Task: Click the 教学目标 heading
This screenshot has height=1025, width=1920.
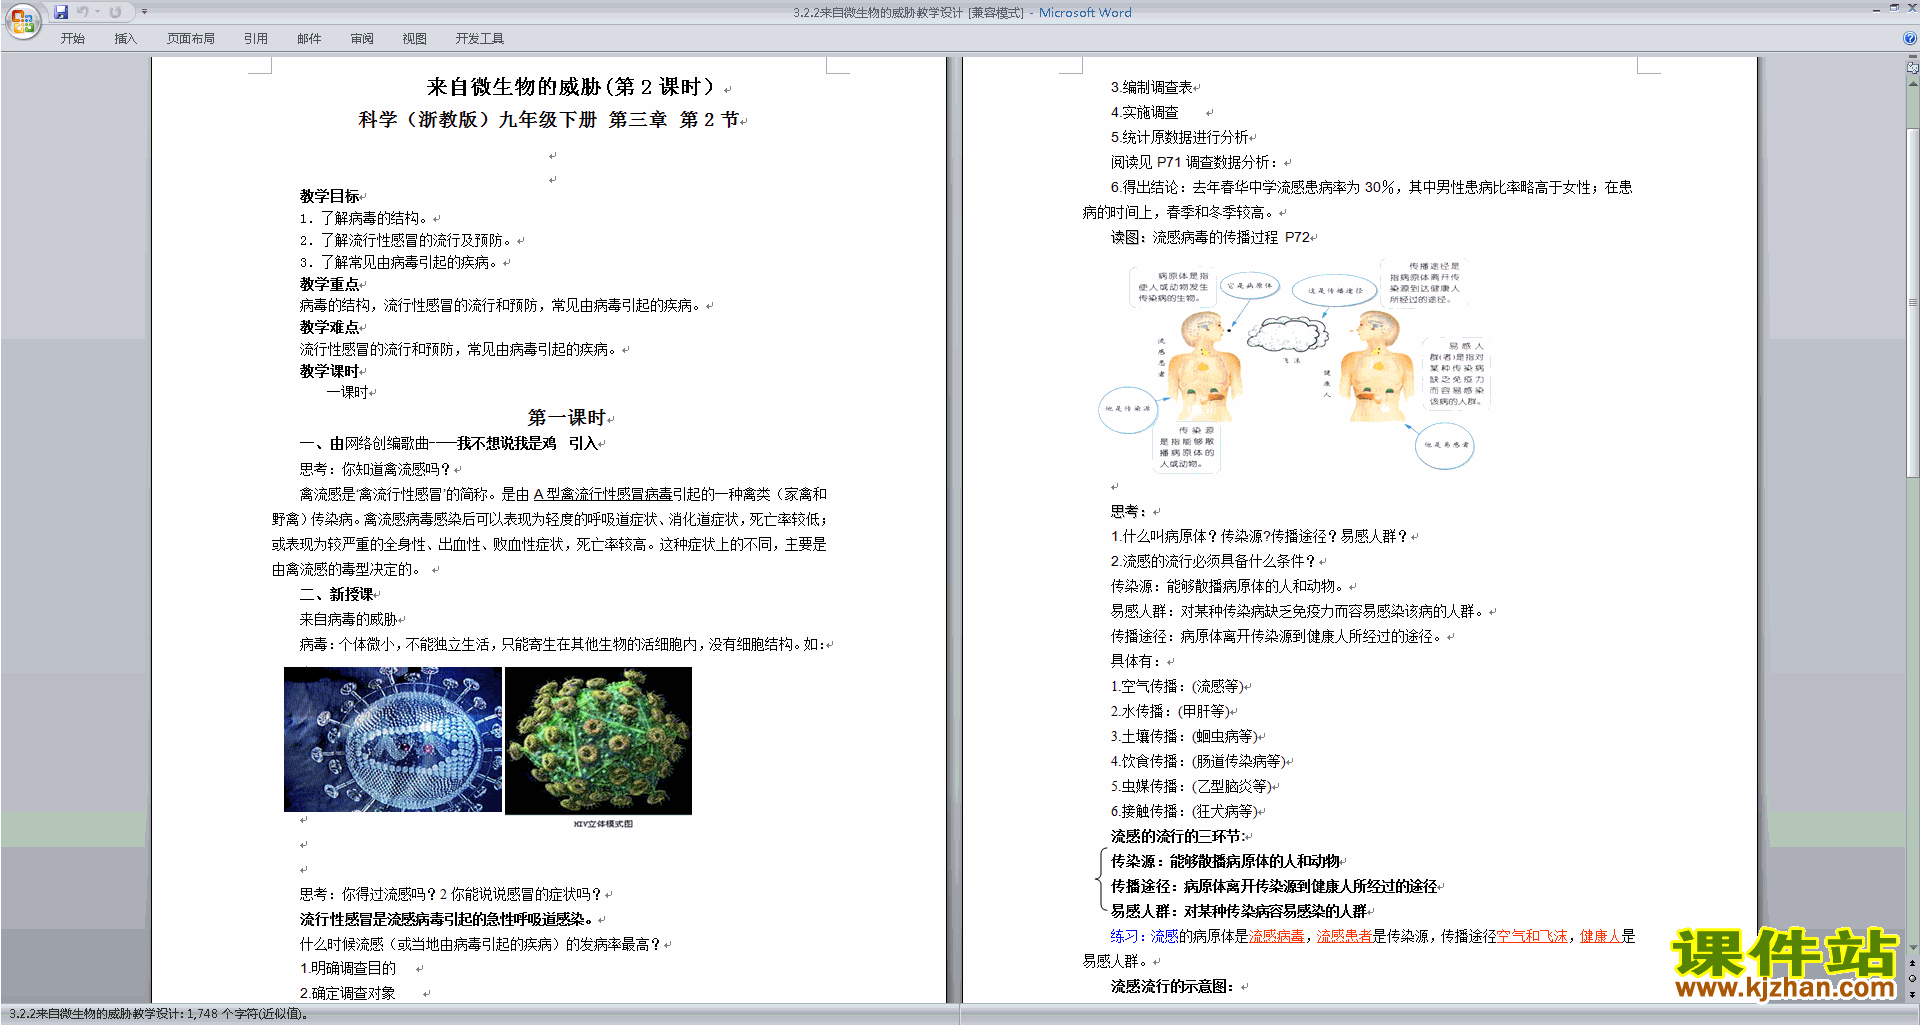Action: pos(329,197)
